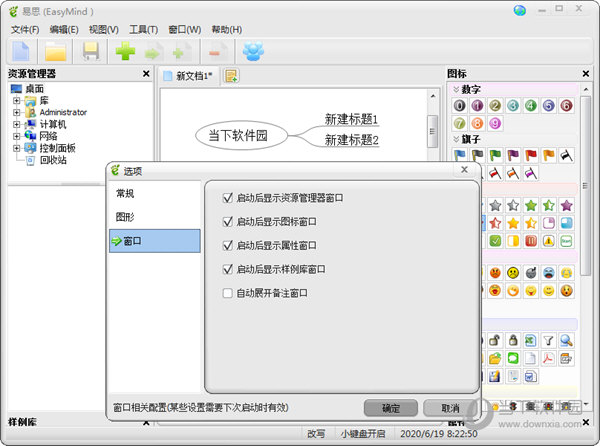Screen dimensions: 600x446
Task: Open the 帮助(H) menu
Action: point(227,29)
